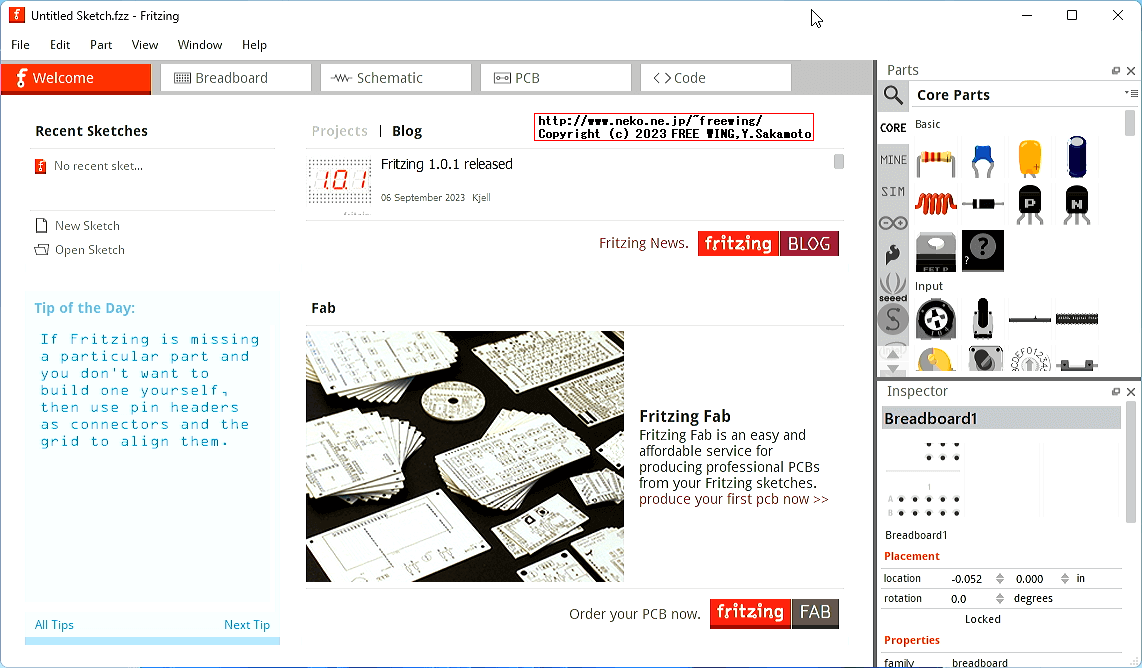Switch to the Breadboard view tab
This screenshot has height=668, width=1142.
[236, 78]
